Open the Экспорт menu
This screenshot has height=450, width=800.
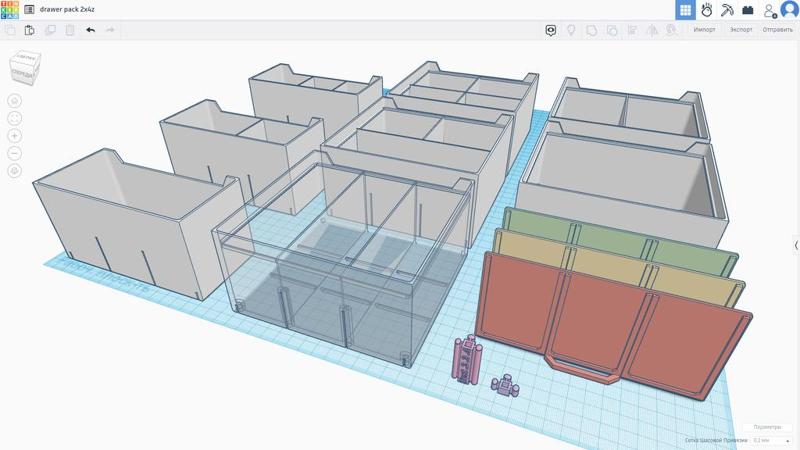(741, 30)
